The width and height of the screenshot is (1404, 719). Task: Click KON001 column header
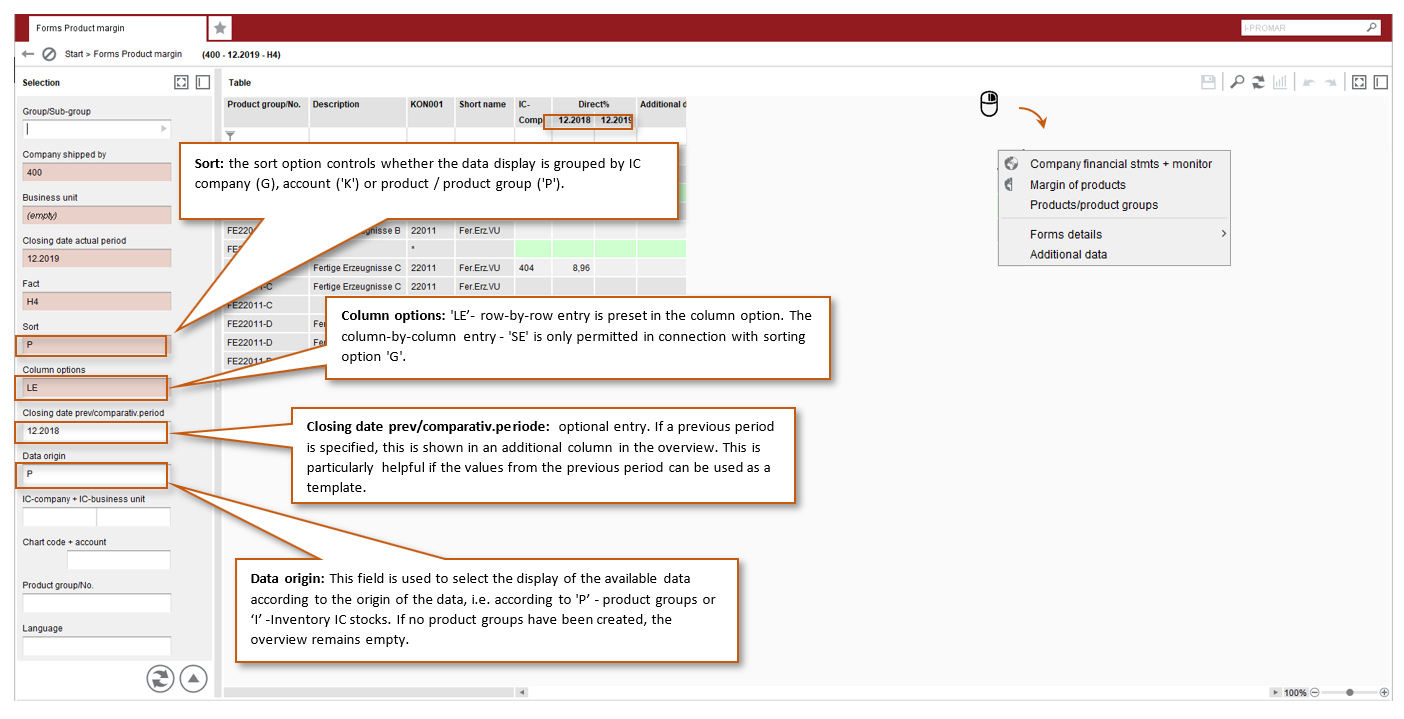pos(426,104)
